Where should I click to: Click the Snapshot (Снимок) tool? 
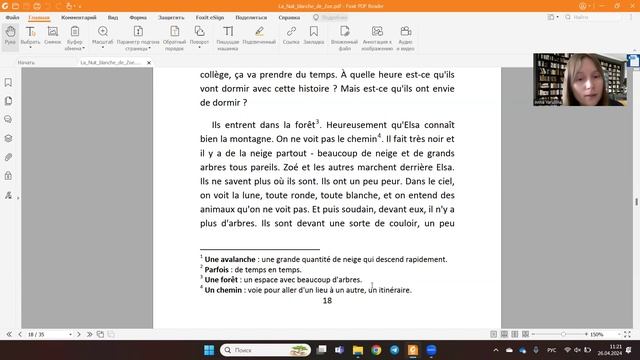[x=53, y=36]
